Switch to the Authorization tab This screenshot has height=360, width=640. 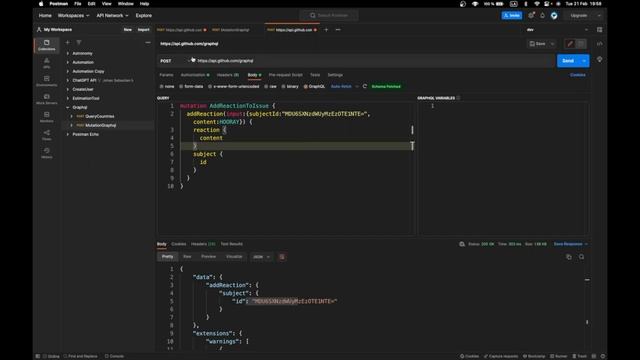[195, 75]
